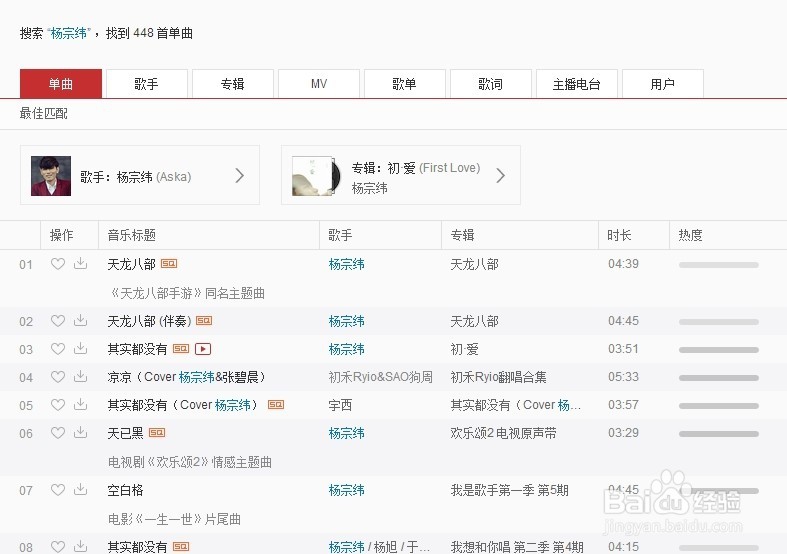The image size is (787, 554).
Task: Open the MV play icon for row 03 其实都没有
Action: click(x=203, y=349)
